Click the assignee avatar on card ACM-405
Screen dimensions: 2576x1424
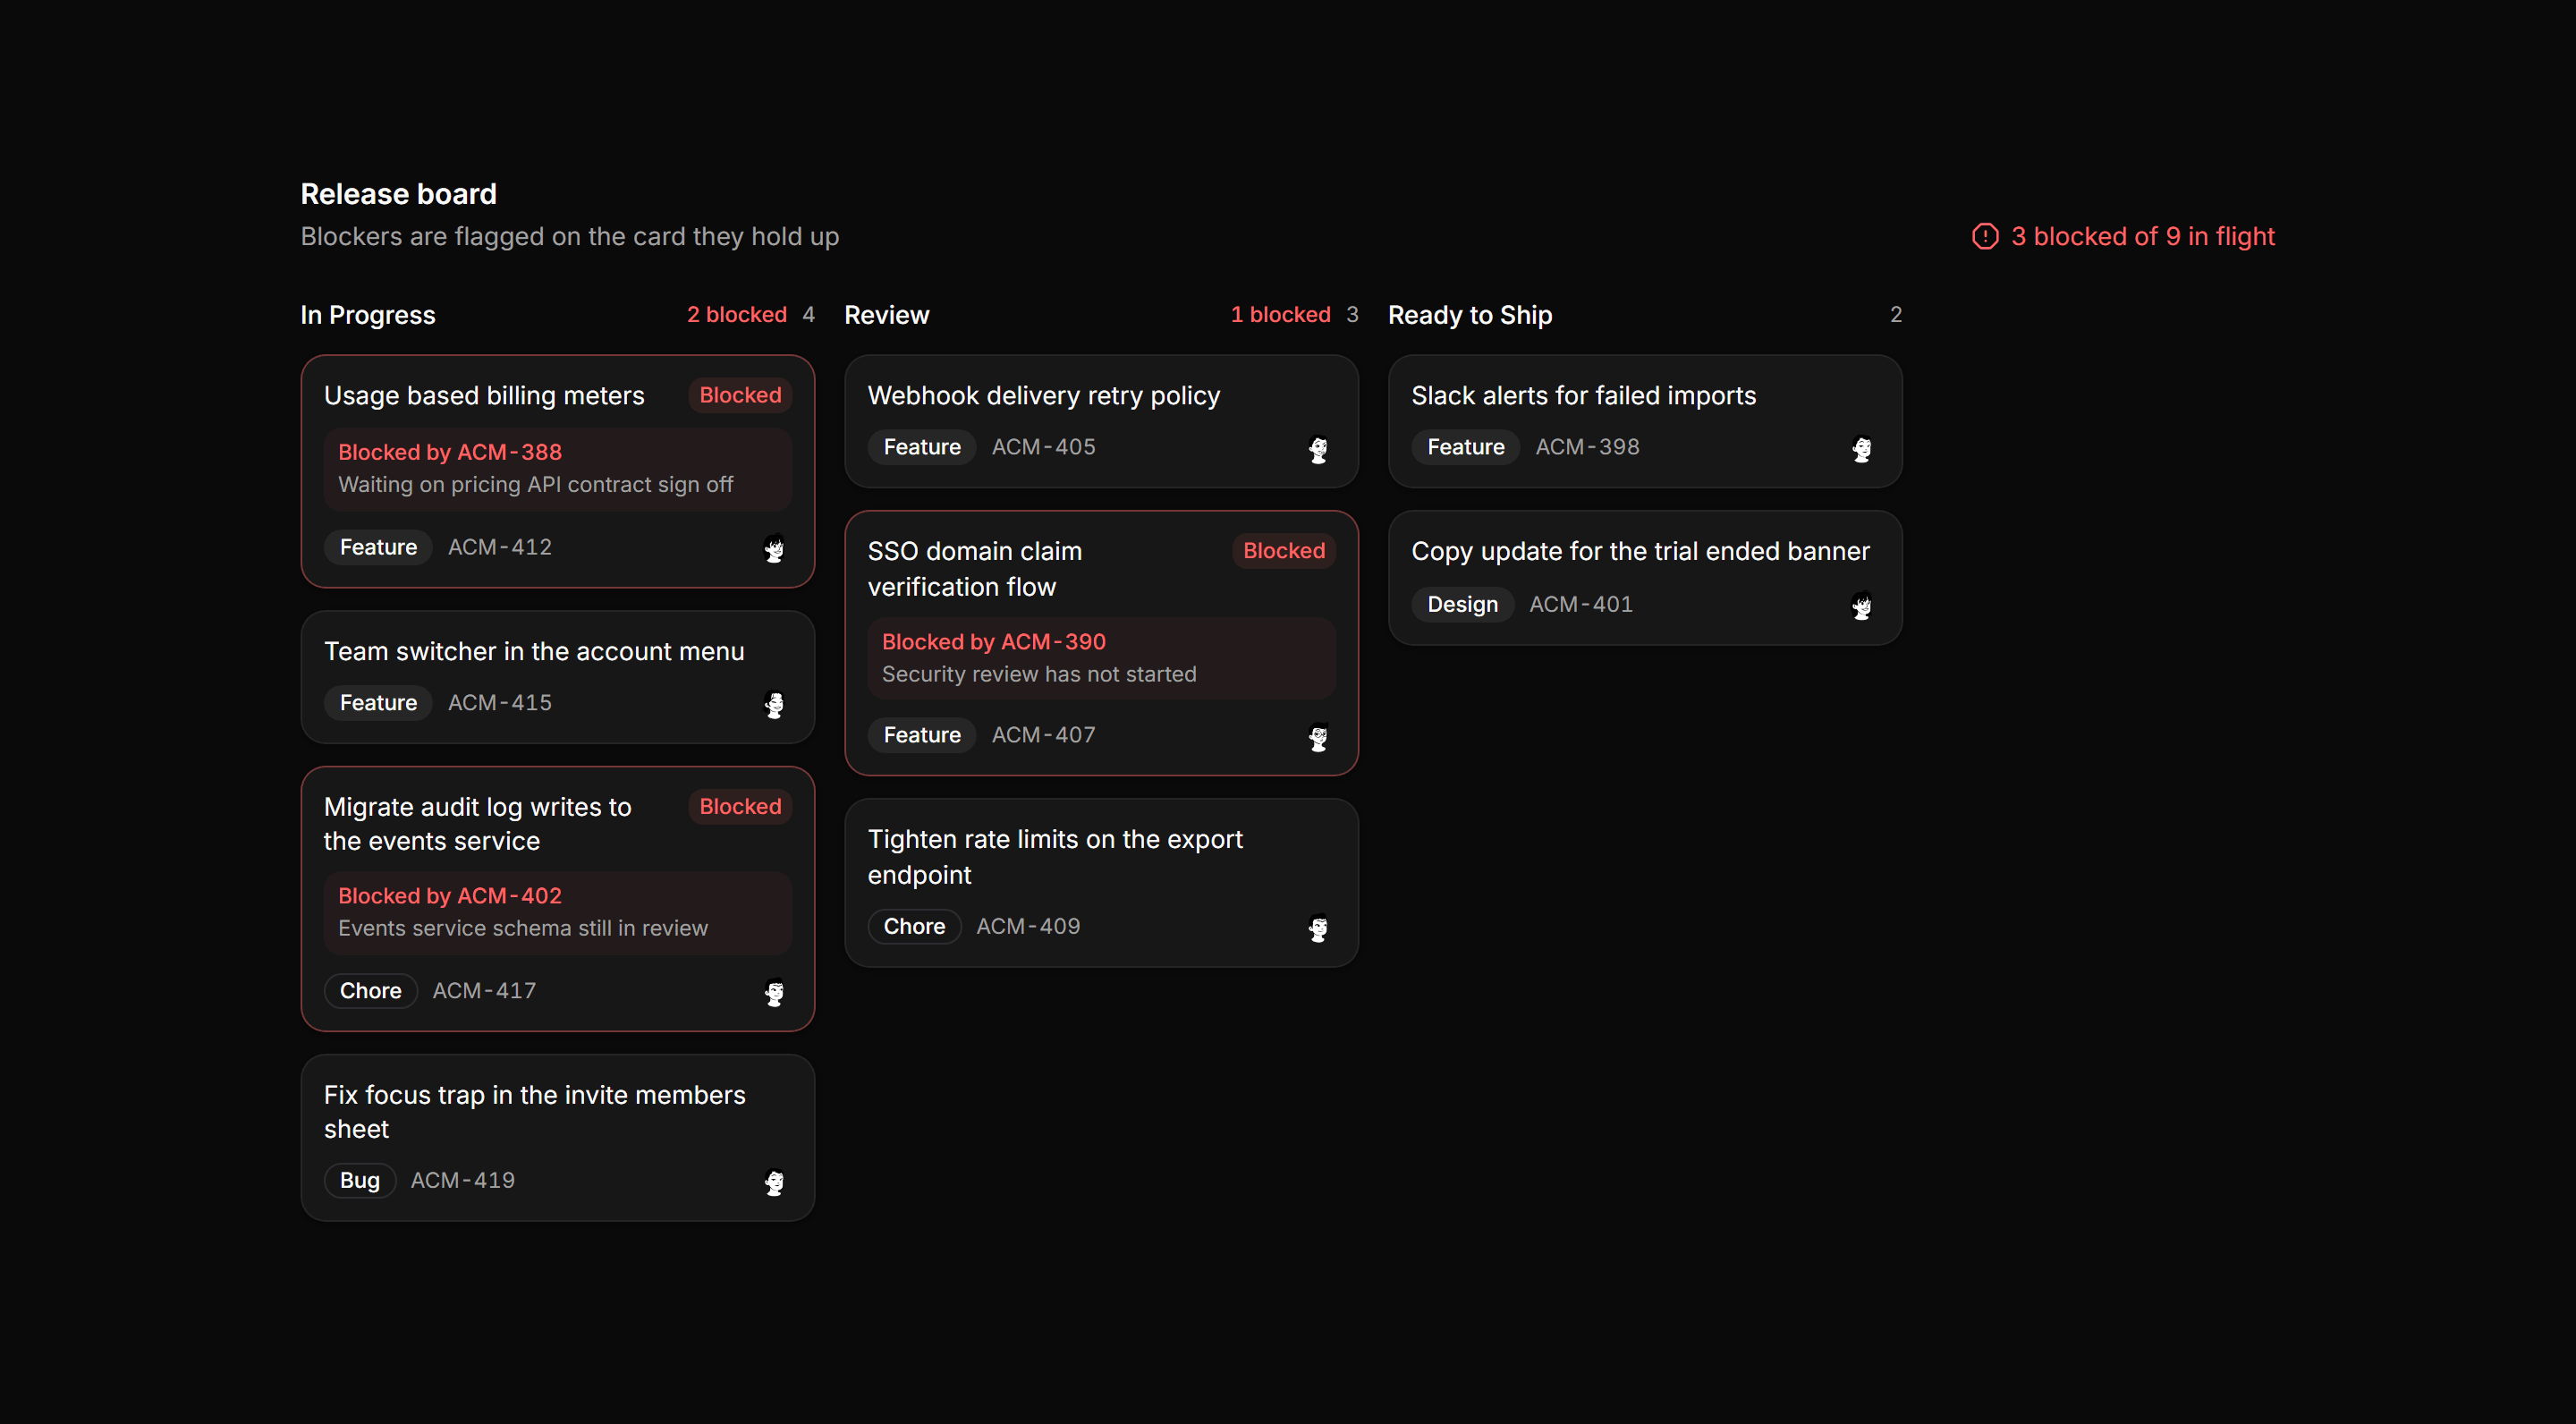1318,449
